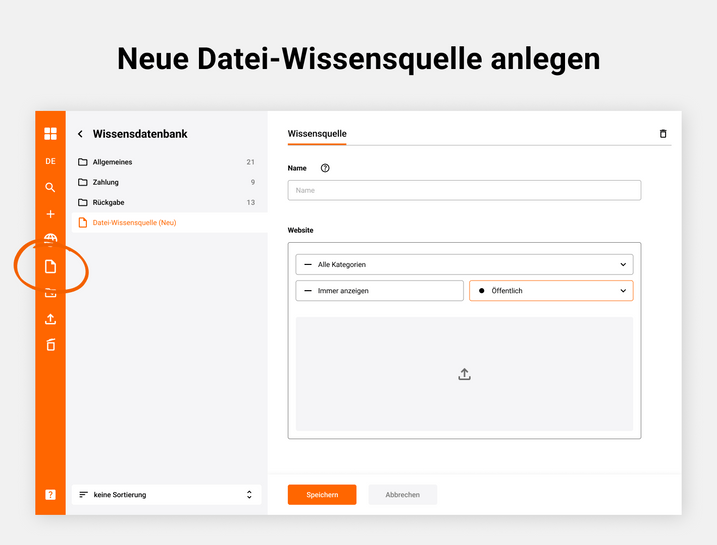
Task: Click the Wissensdatenbank heading
Action: [140, 134]
